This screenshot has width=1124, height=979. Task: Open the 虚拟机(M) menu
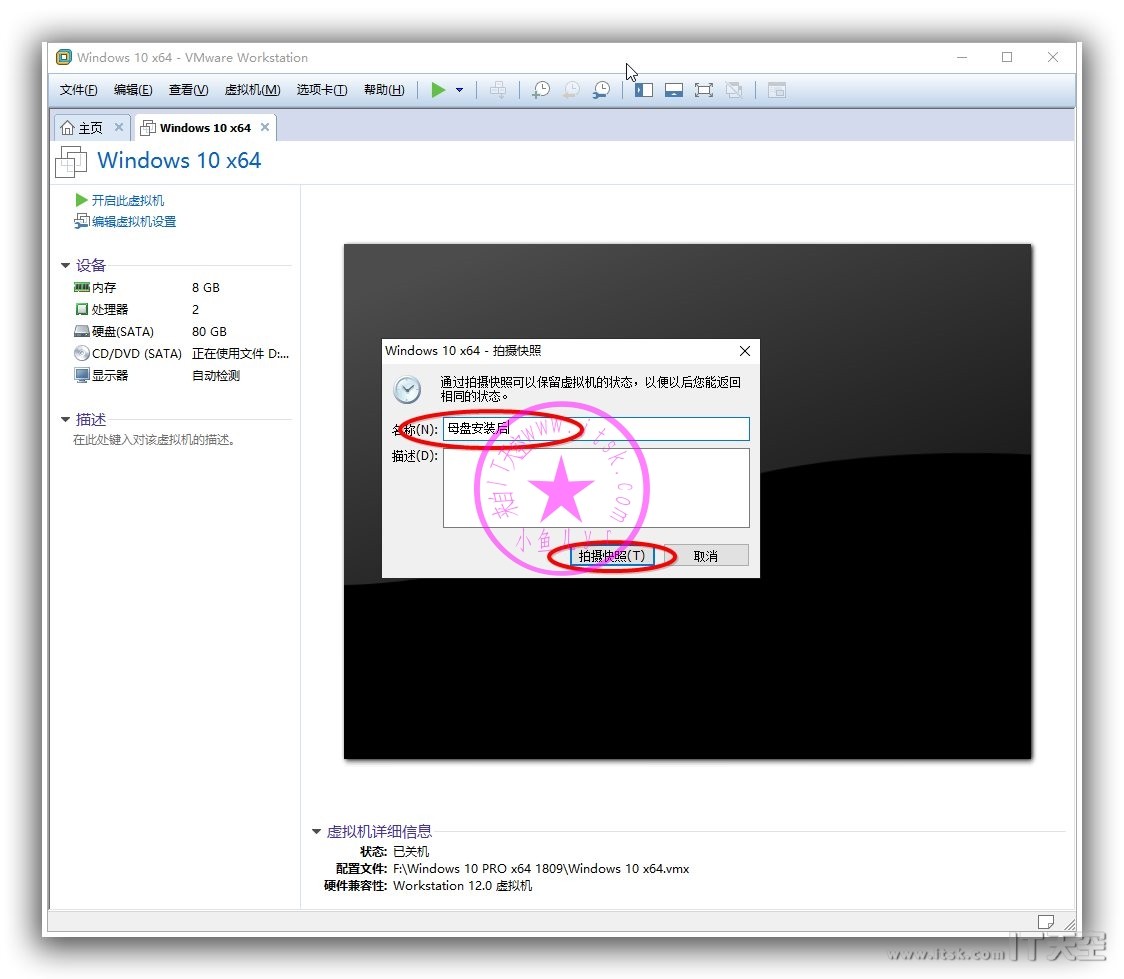252,90
